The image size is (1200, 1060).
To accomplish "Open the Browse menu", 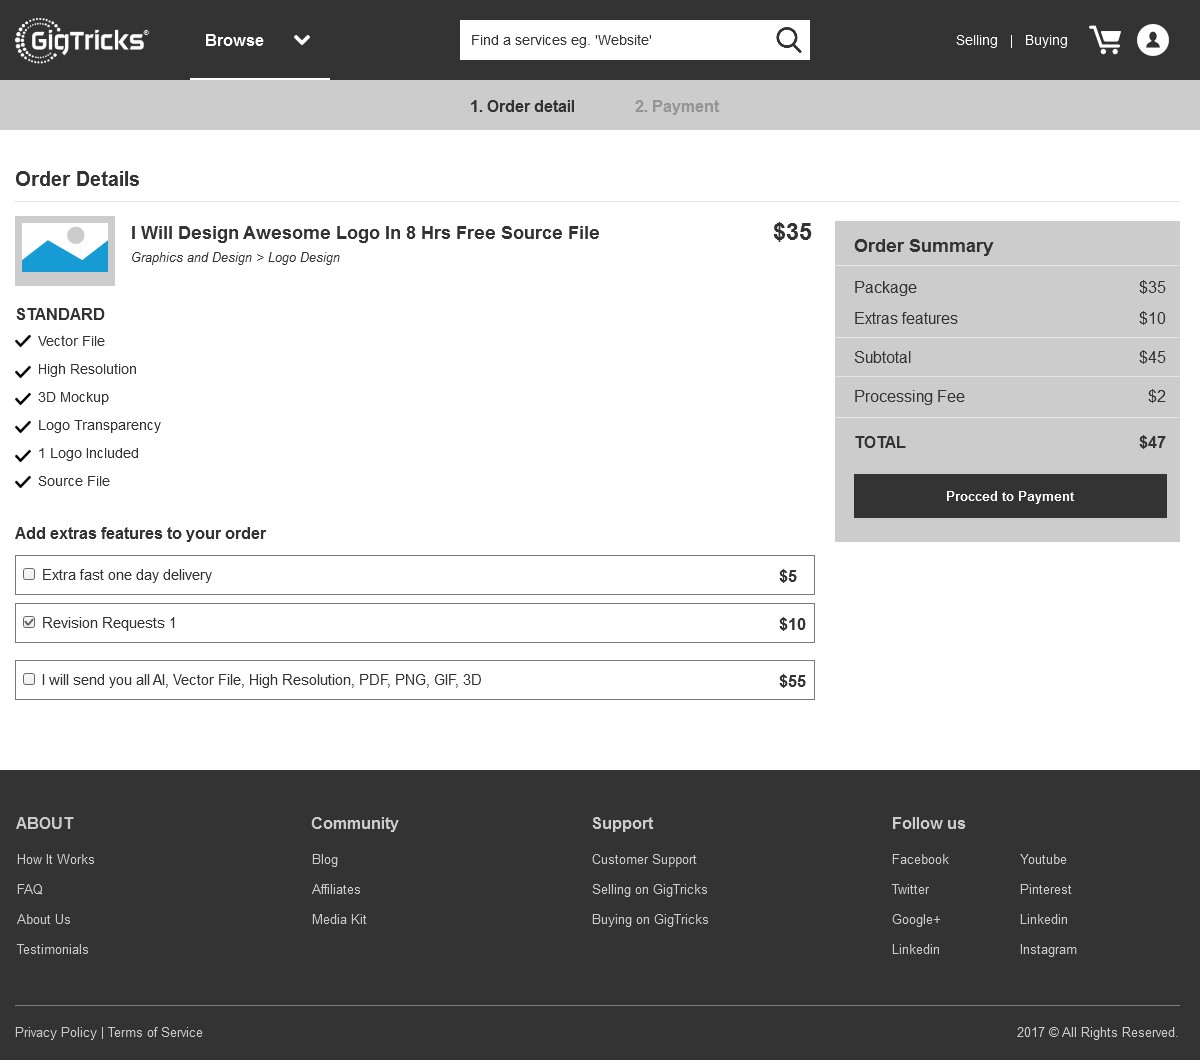I will 234,40.
